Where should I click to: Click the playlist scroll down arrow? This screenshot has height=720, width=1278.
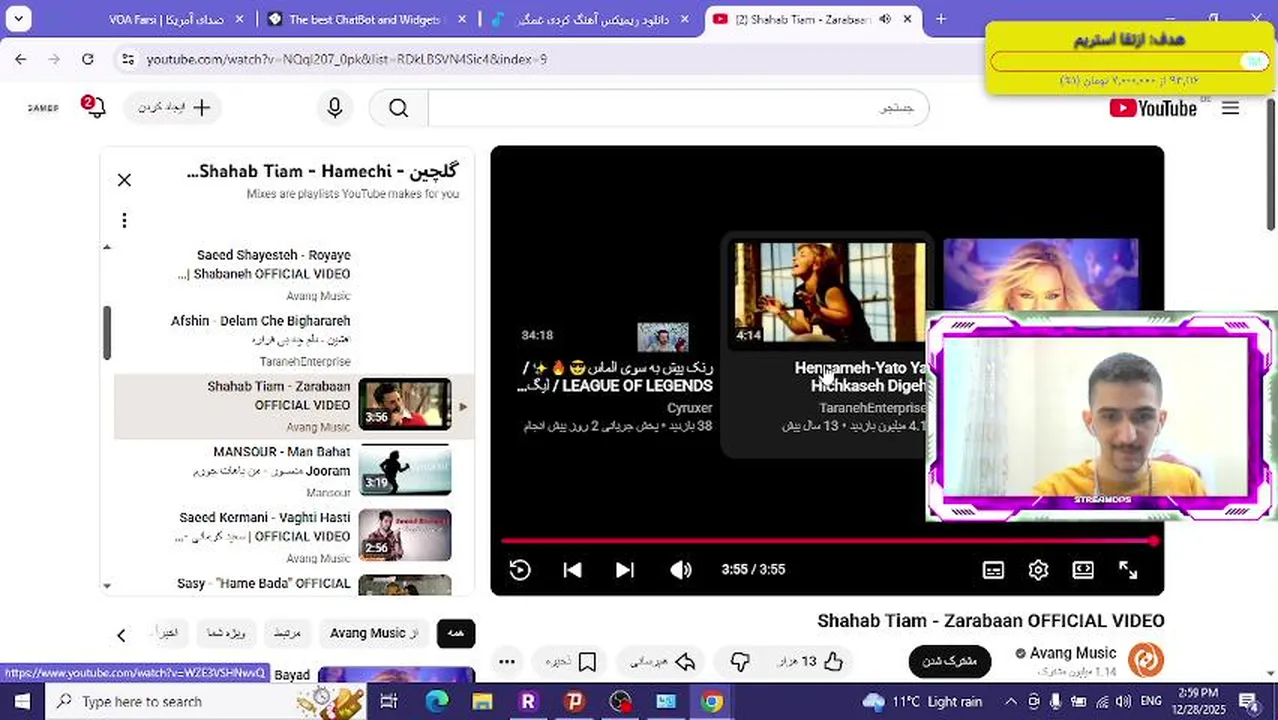pos(107,586)
